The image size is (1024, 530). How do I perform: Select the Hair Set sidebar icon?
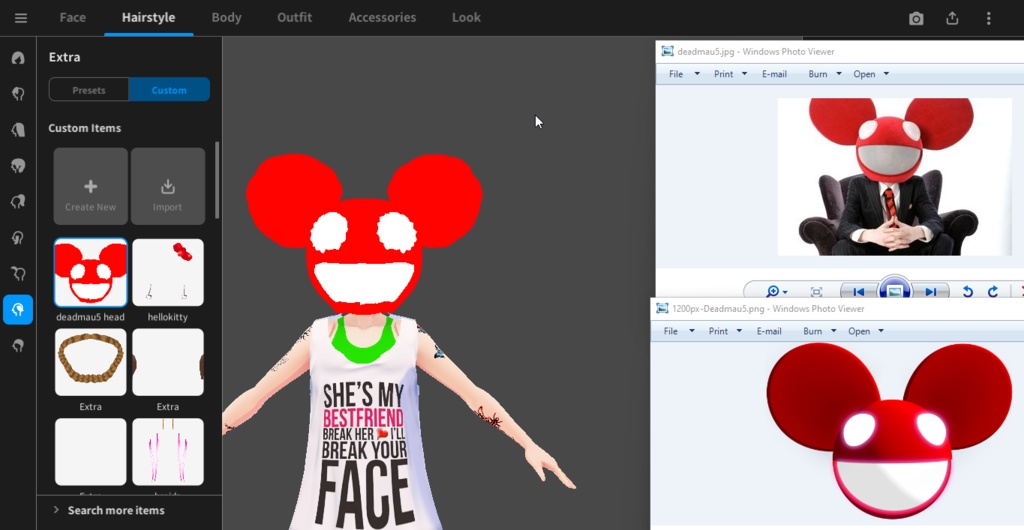tap(18, 58)
